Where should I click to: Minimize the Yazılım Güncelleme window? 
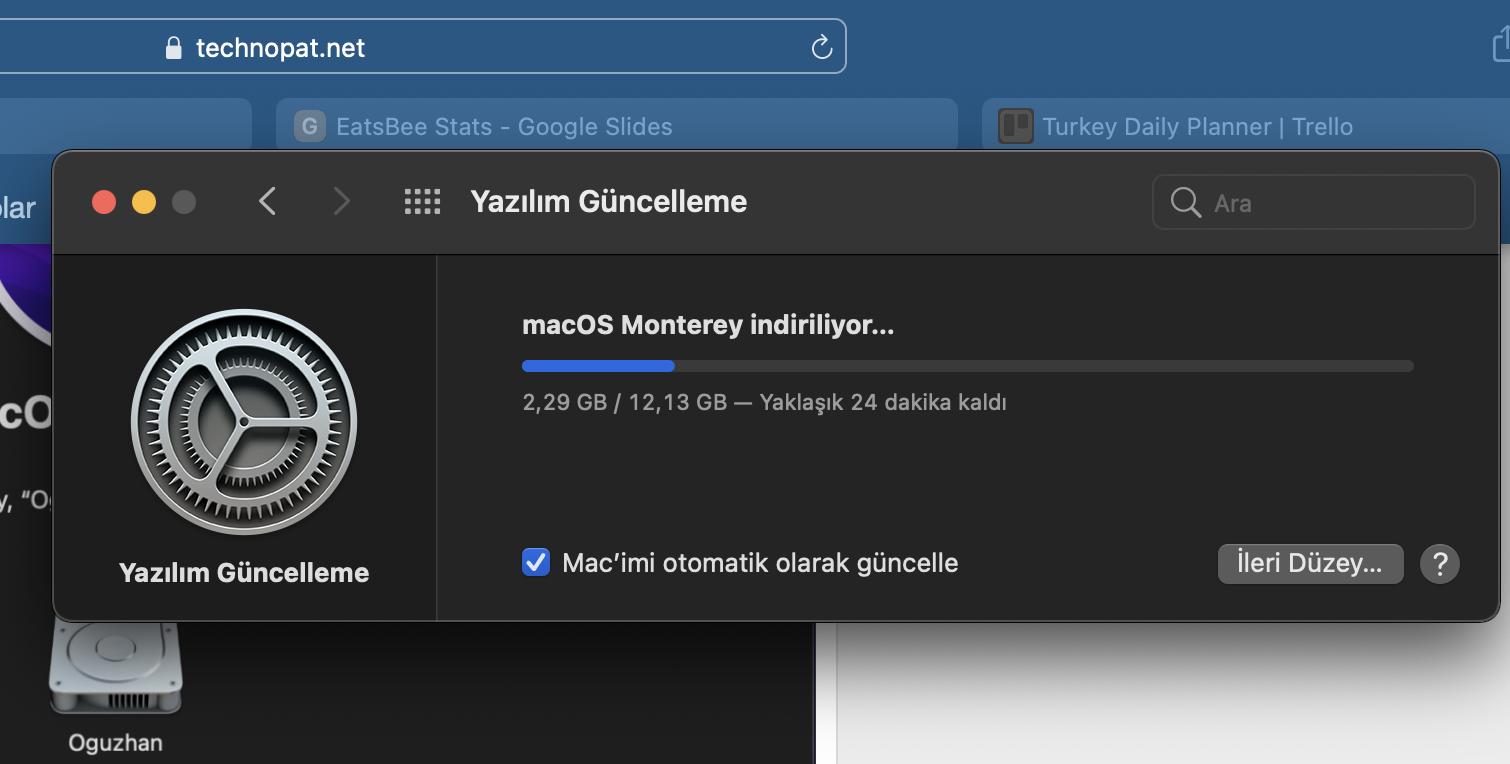click(x=144, y=203)
